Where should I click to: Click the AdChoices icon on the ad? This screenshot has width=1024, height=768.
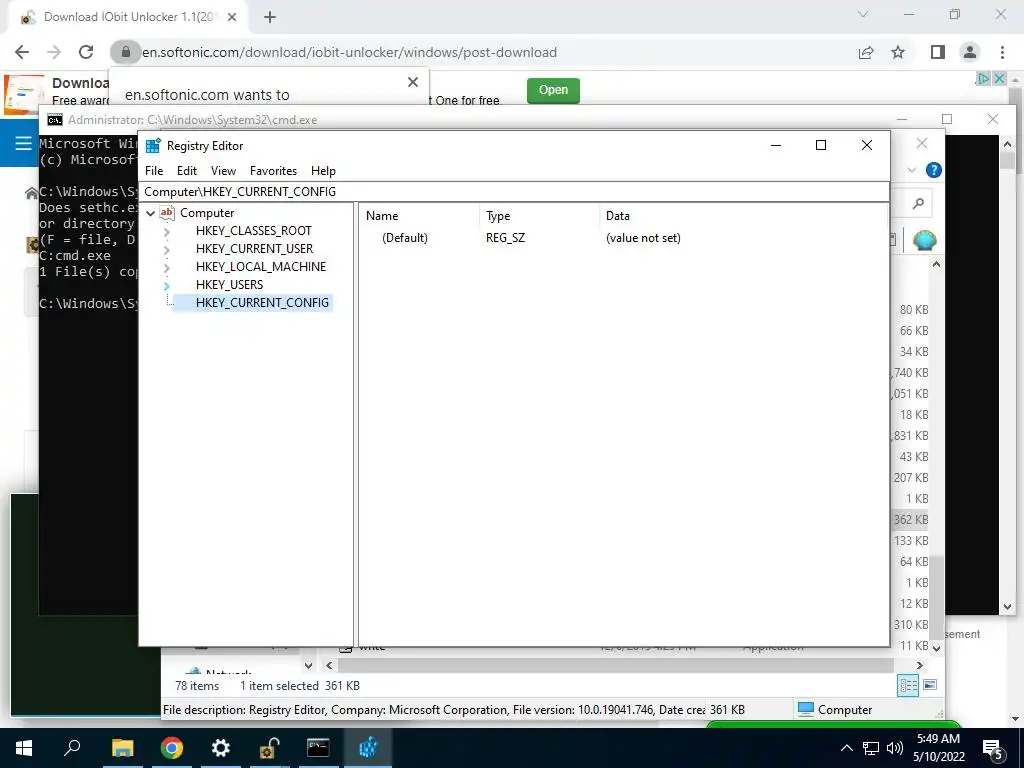983,78
